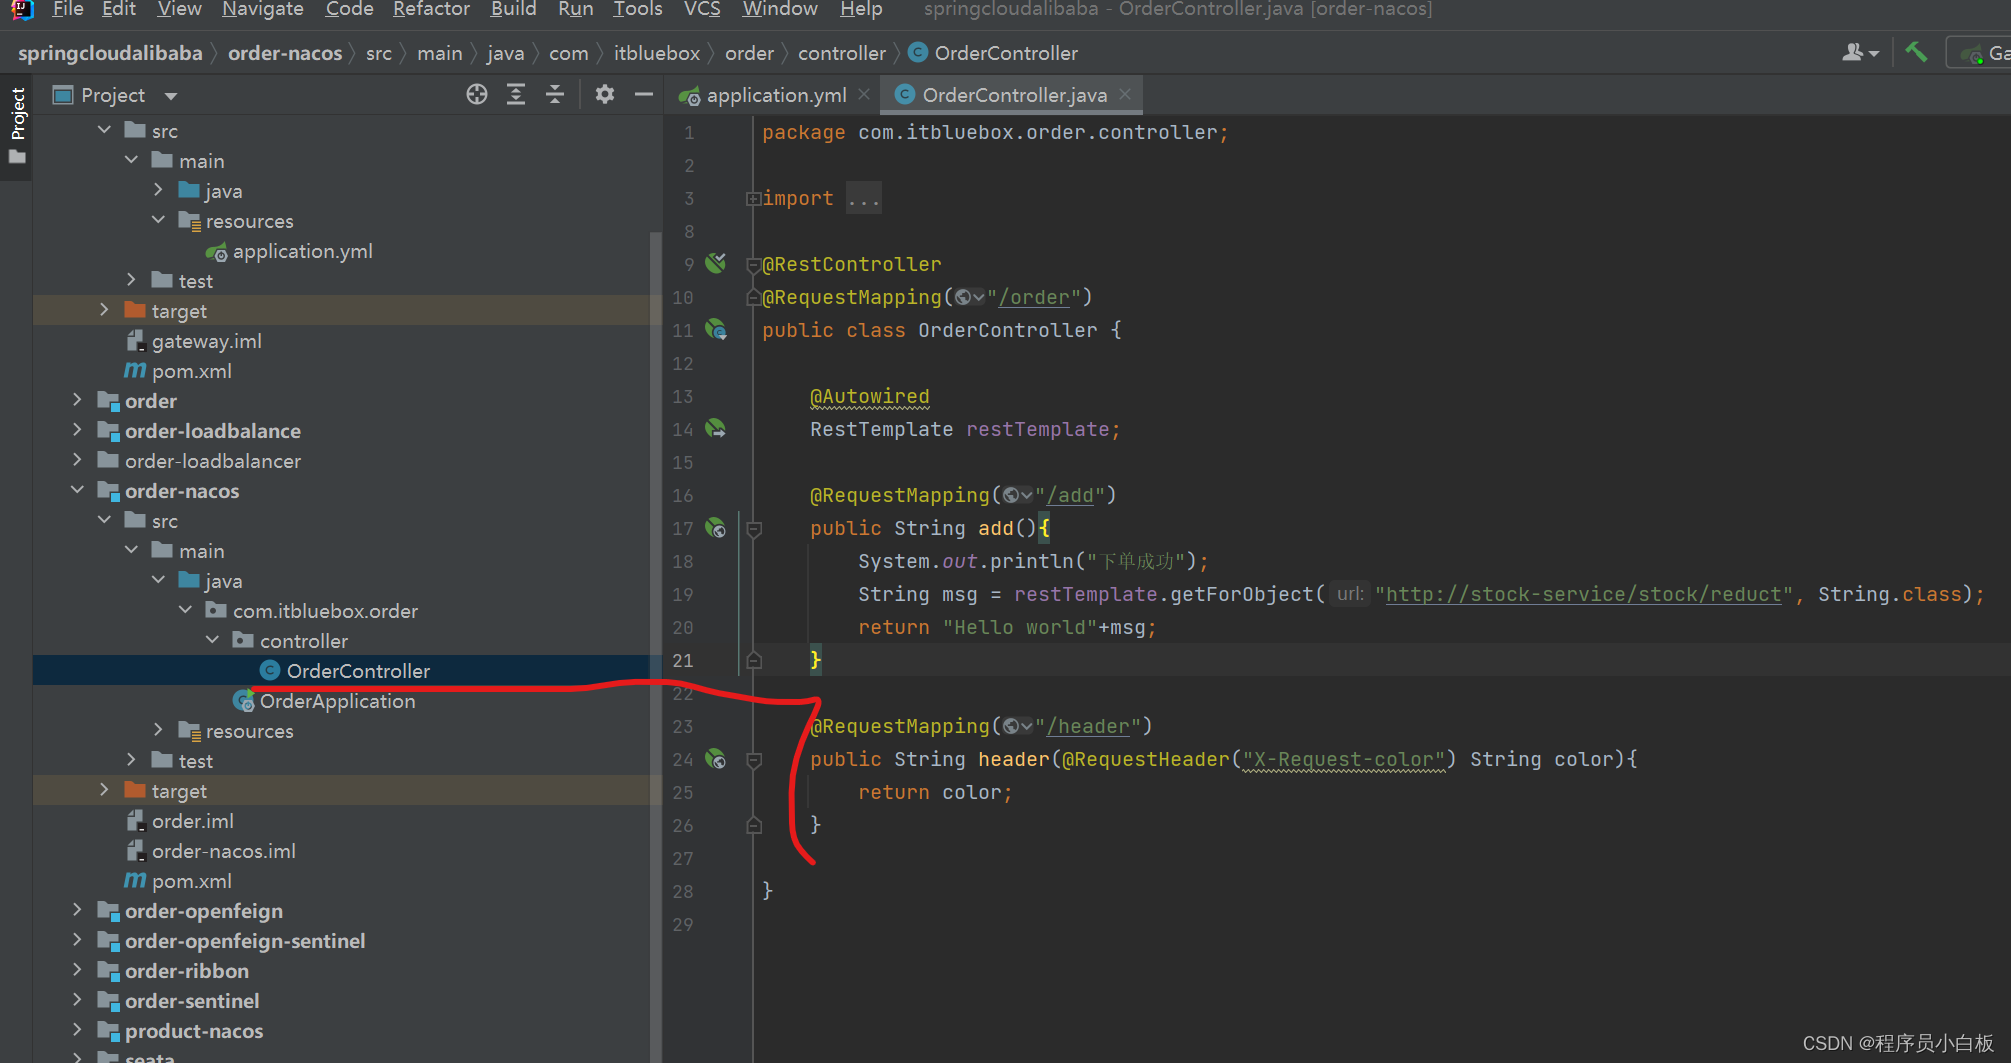The height and width of the screenshot is (1063, 2011).
Task: Select pom.xml under order-nacos
Action: pos(191,881)
